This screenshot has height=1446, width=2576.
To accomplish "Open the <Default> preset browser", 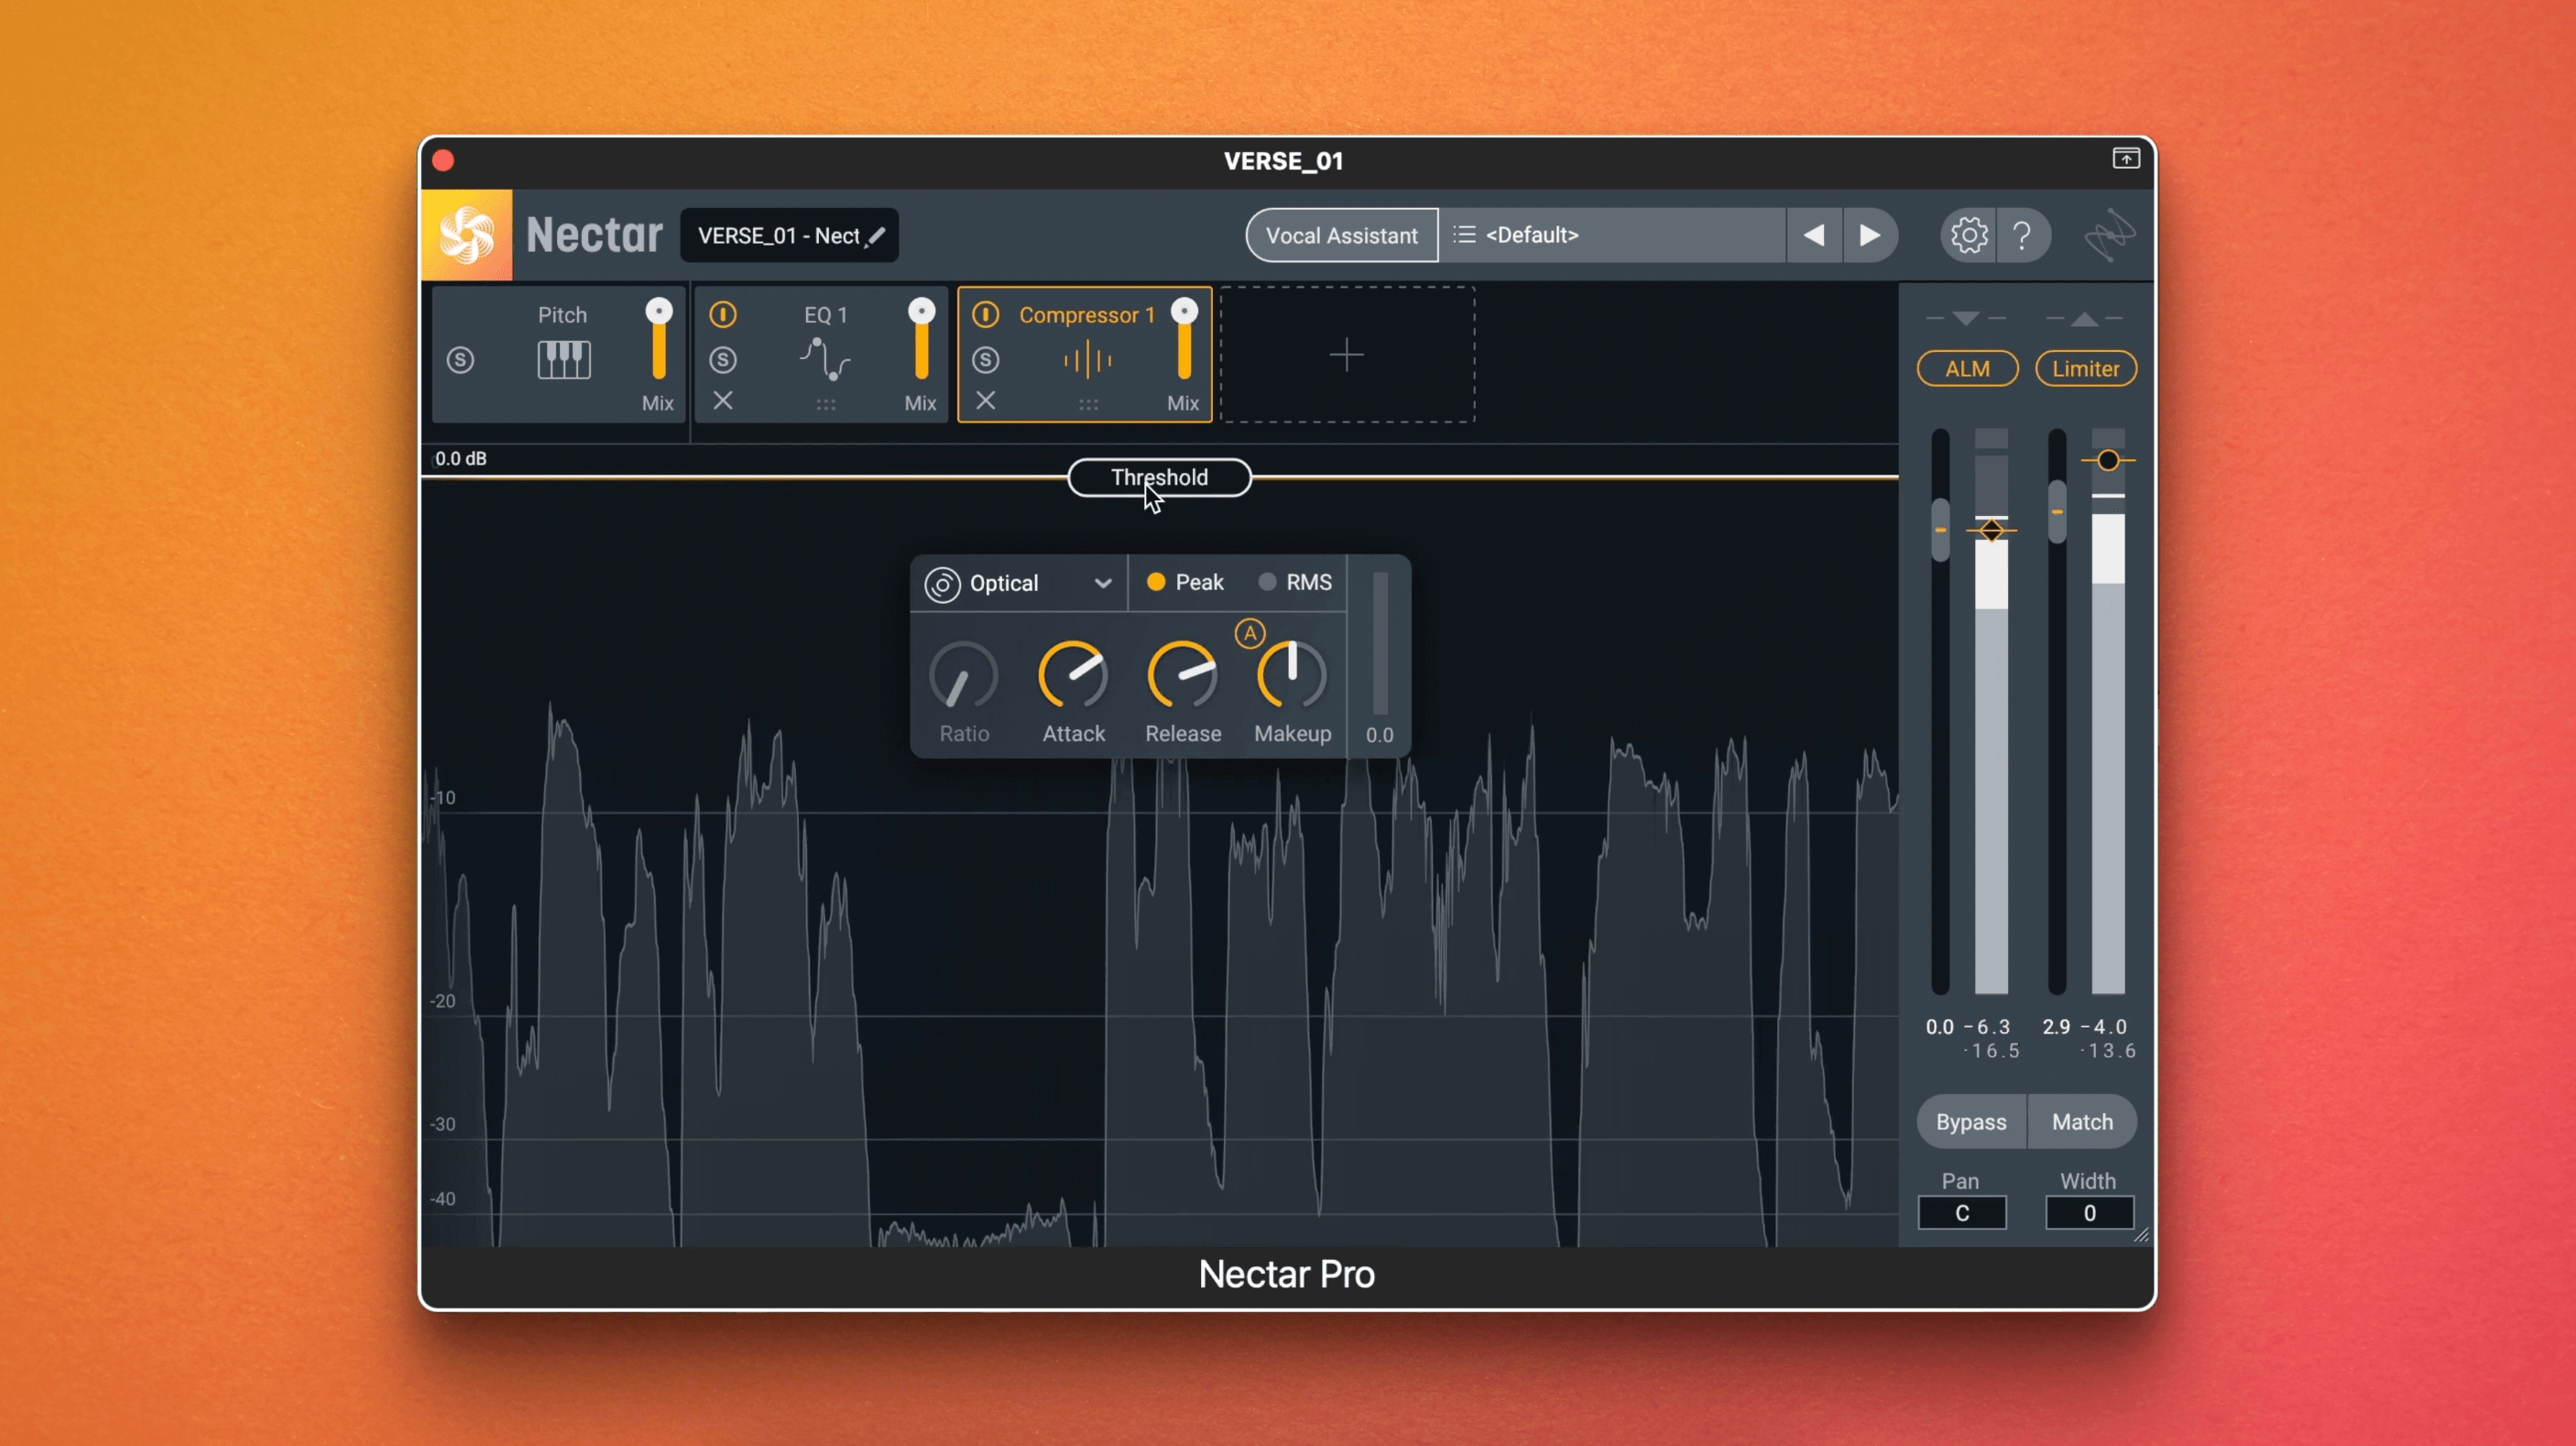I will coord(1613,235).
